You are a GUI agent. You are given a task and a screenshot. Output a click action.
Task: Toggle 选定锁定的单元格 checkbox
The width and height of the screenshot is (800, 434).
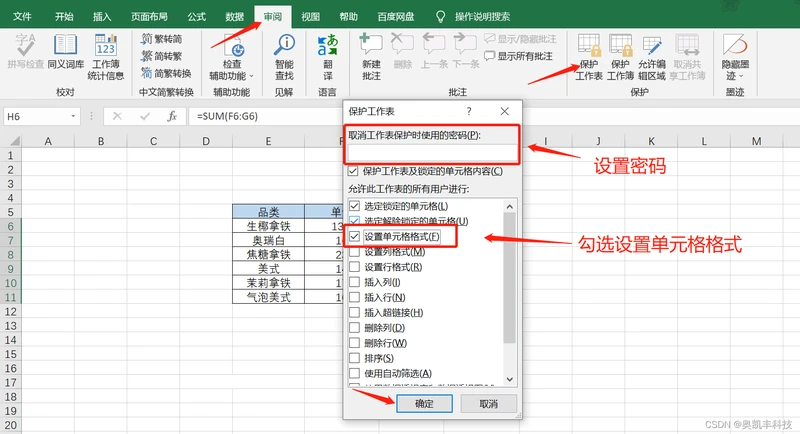point(355,206)
